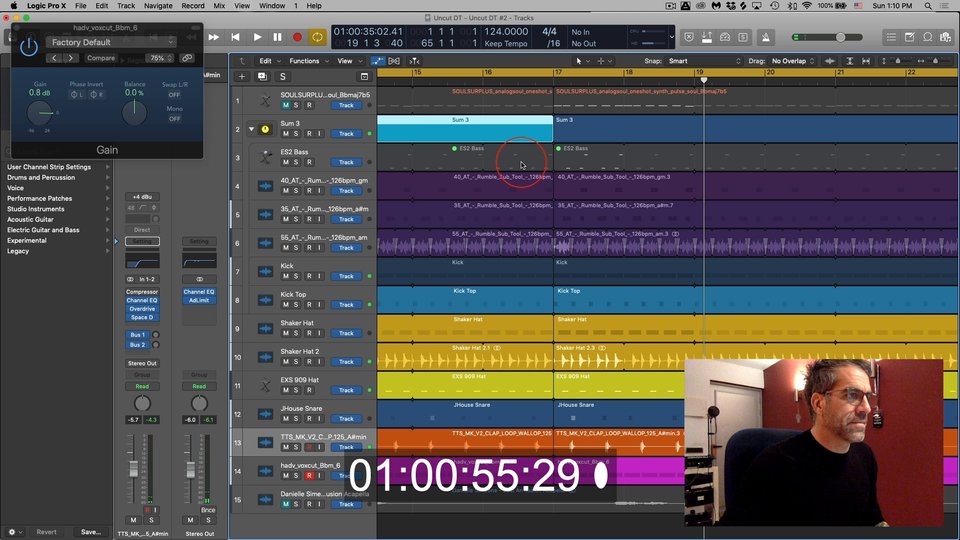The width and height of the screenshot is (960, 540).
Task: Open the Track menu
Action: click(126, 6)
